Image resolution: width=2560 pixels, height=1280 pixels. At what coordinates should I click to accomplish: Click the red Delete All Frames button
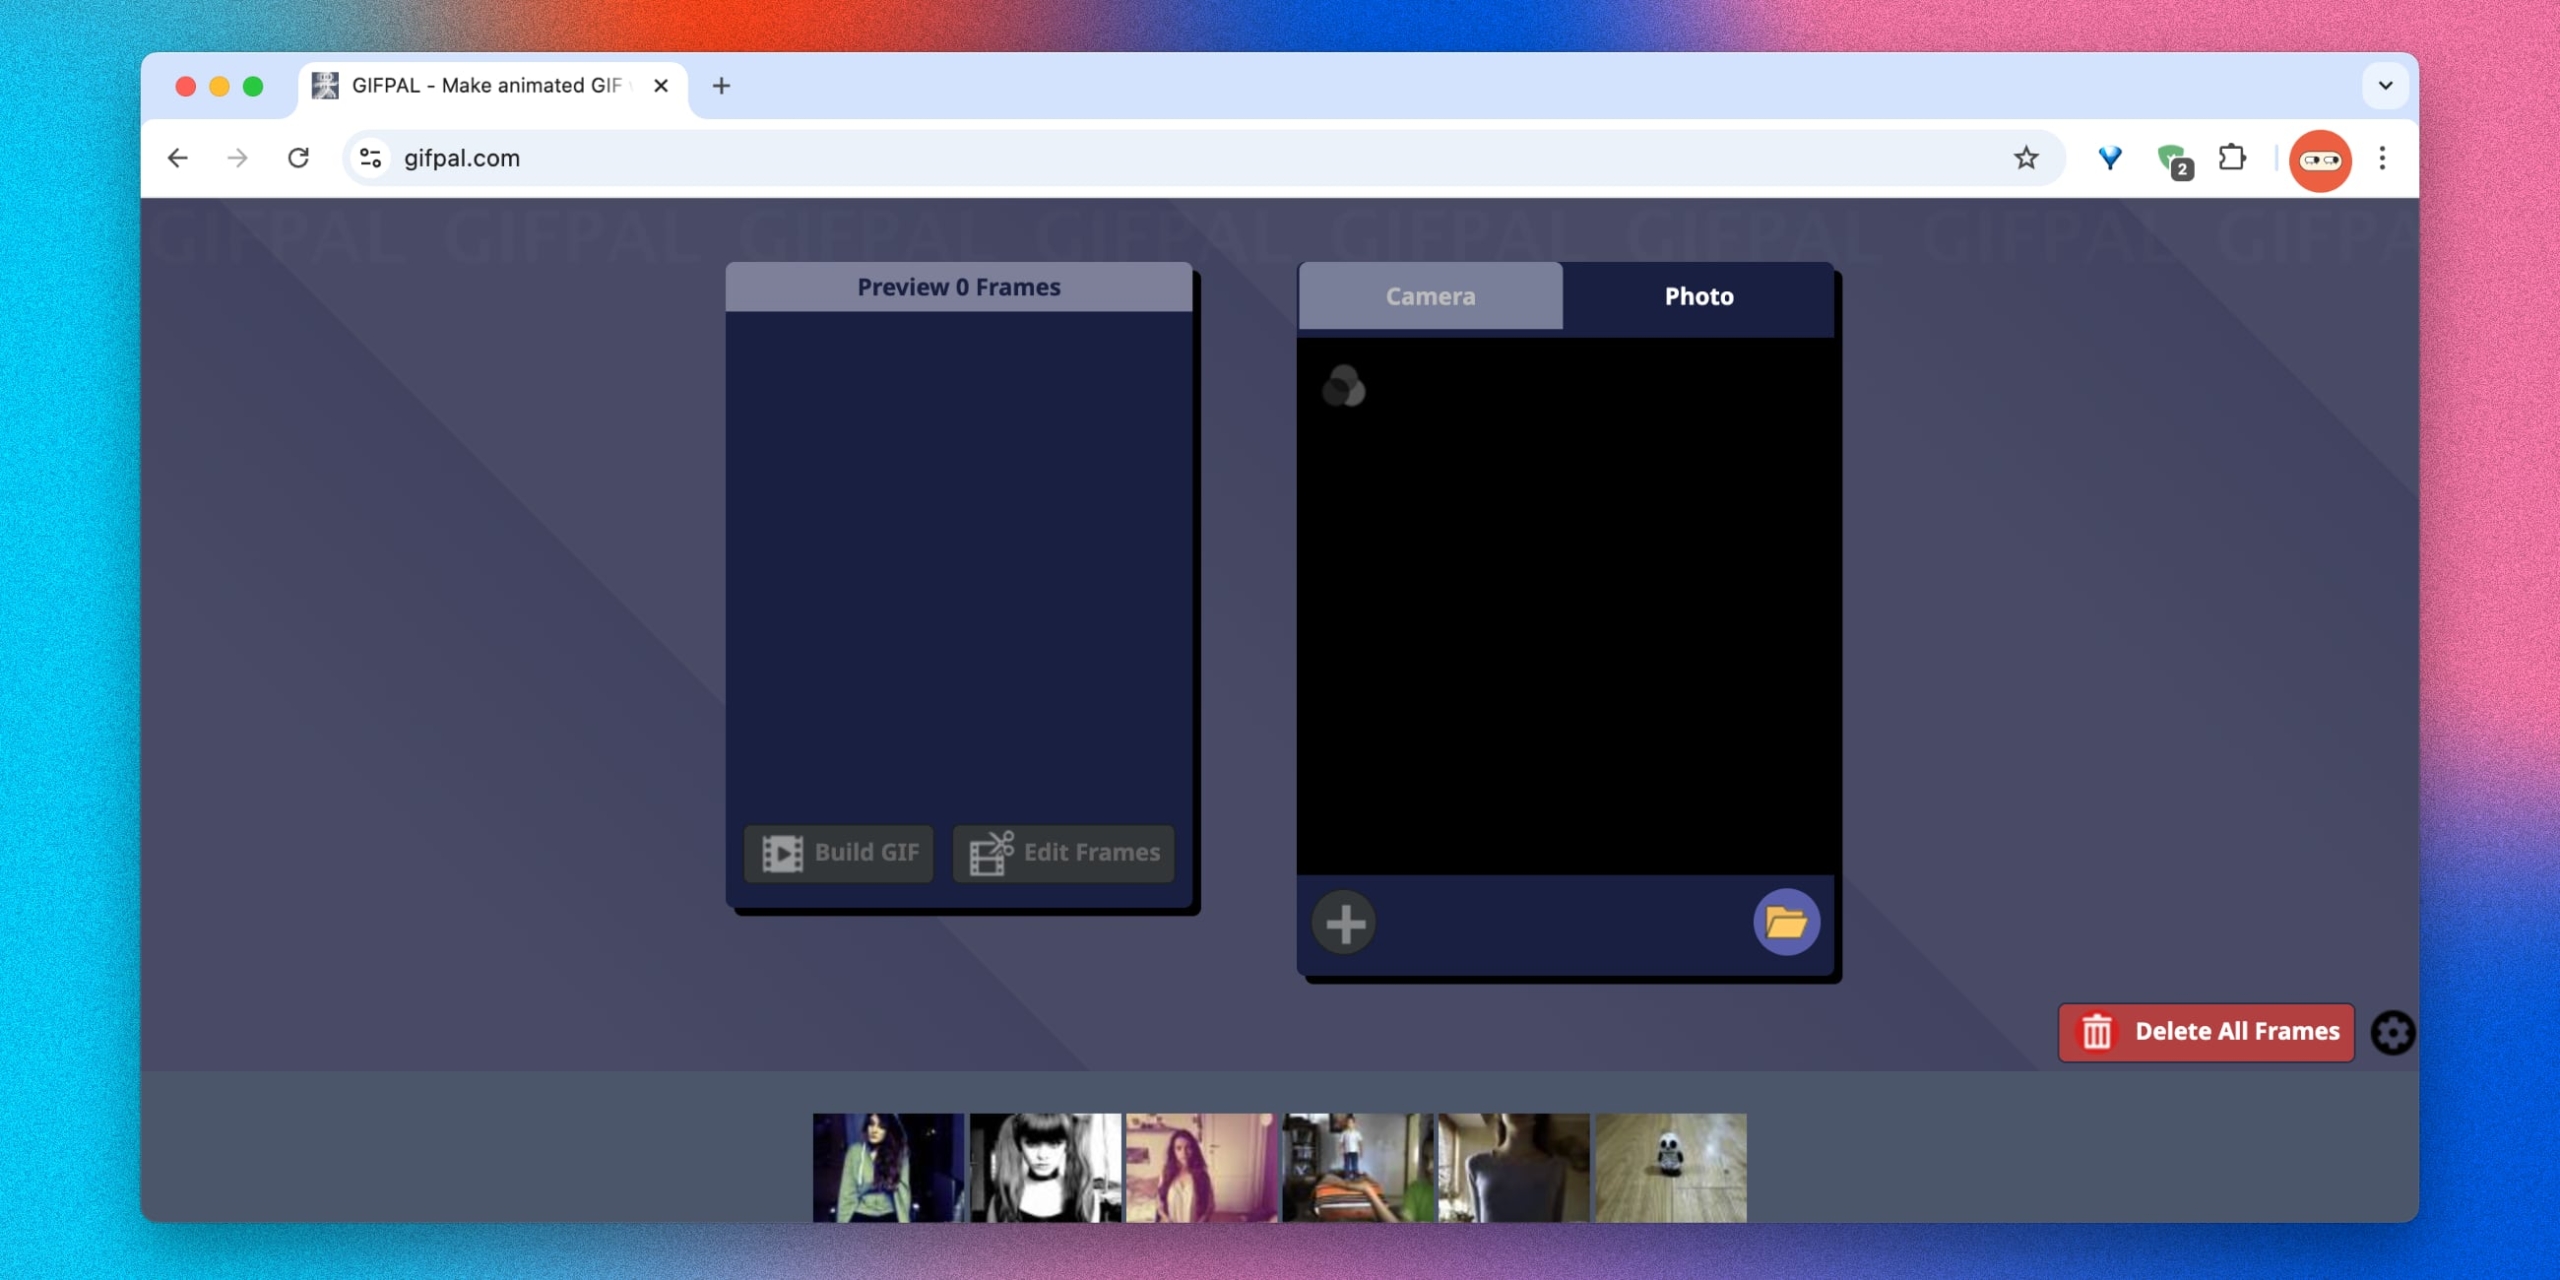point(2206,1032)
